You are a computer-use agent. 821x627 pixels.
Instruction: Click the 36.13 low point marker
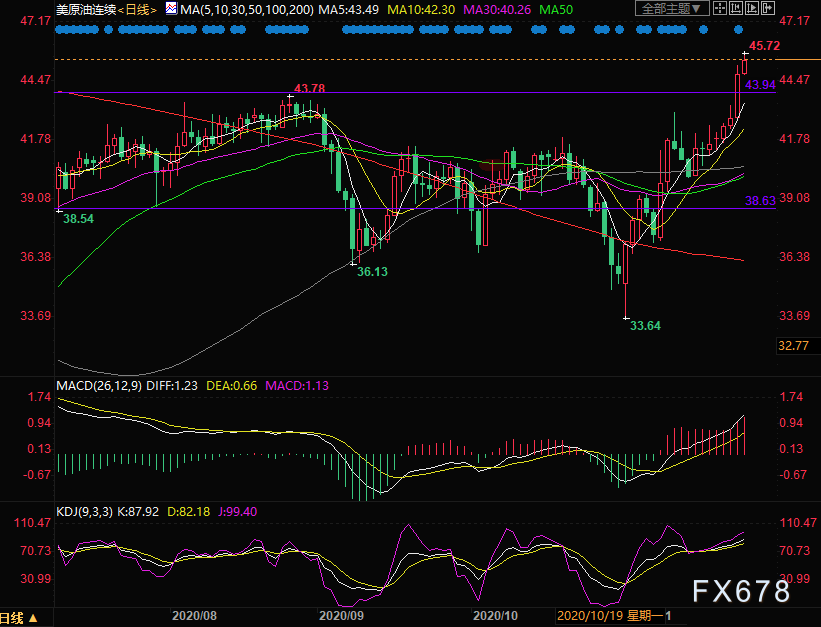coord(354,263)
